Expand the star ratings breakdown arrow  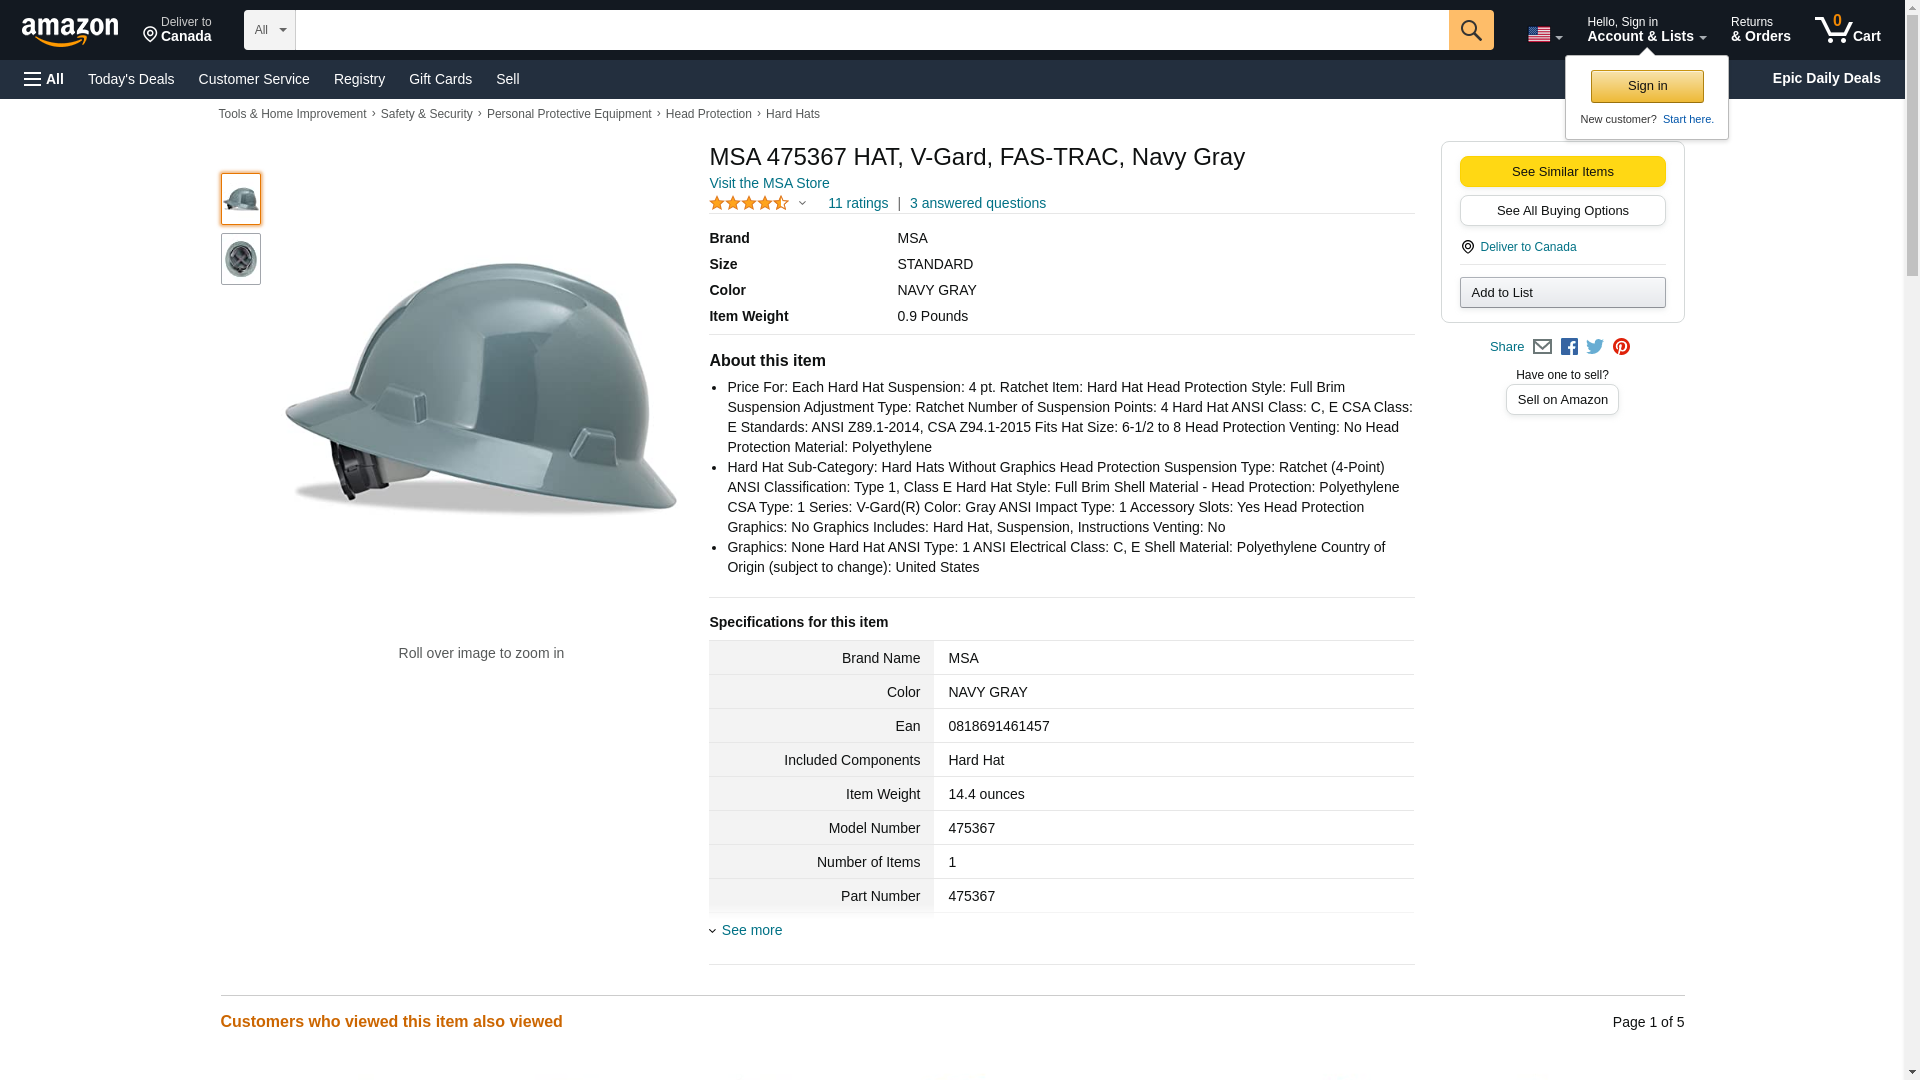(x=802, y=203)
